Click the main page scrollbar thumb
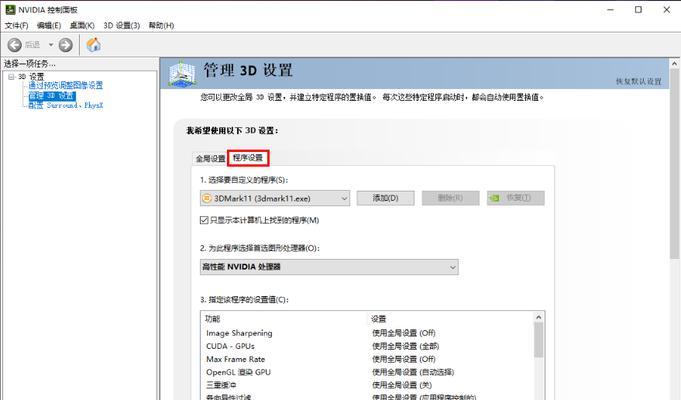 pyautogui.click(x=674, y=165)
